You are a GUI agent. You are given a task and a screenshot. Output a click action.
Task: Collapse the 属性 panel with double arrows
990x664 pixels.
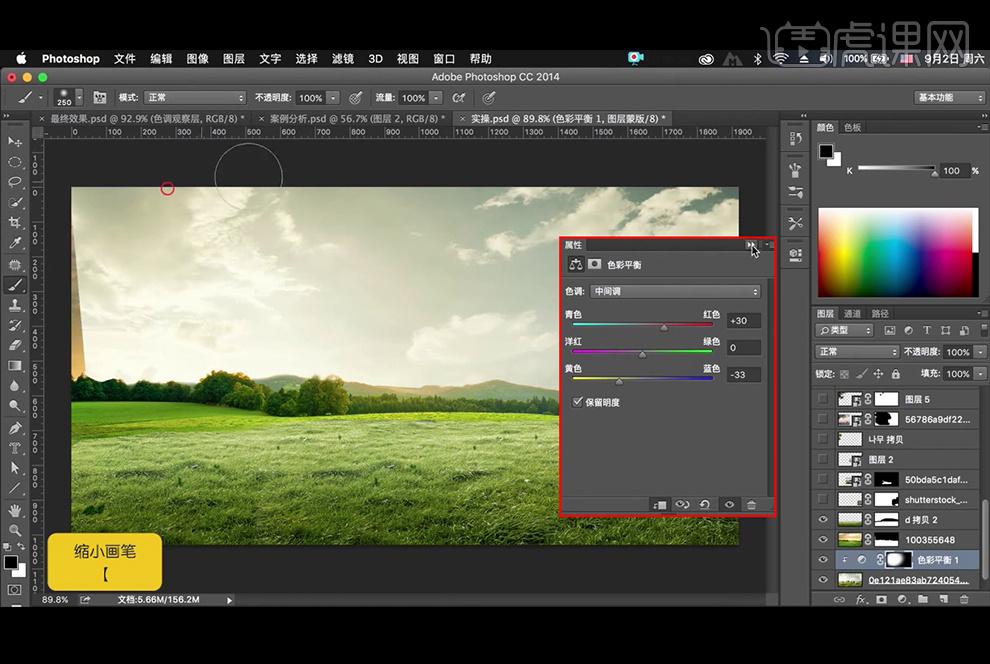point(750,244)
